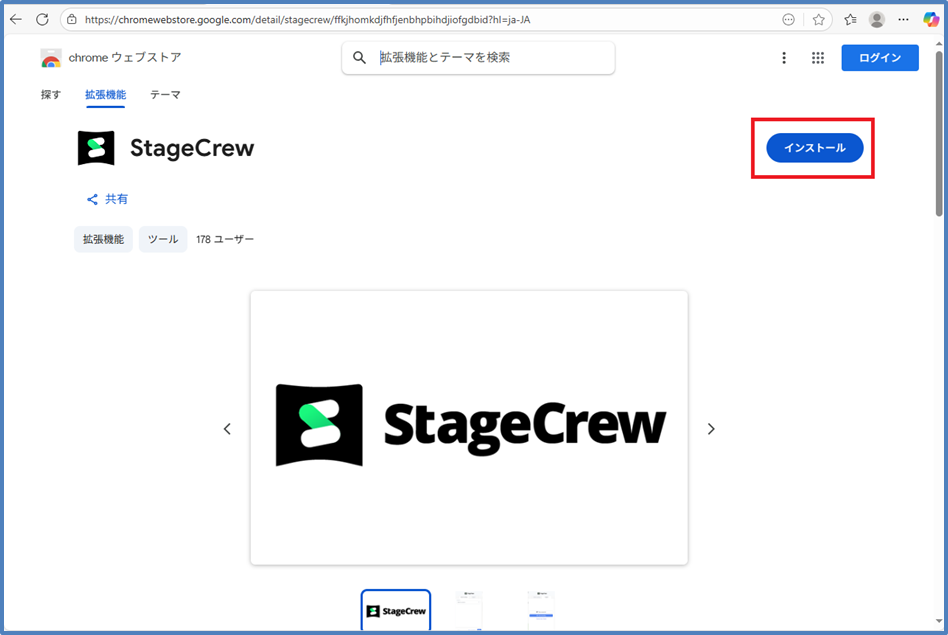The height and width of the screenshot is (635, 948).
Task: Open the three-dot circle icon inside the address bar
Action: point(788,19)
